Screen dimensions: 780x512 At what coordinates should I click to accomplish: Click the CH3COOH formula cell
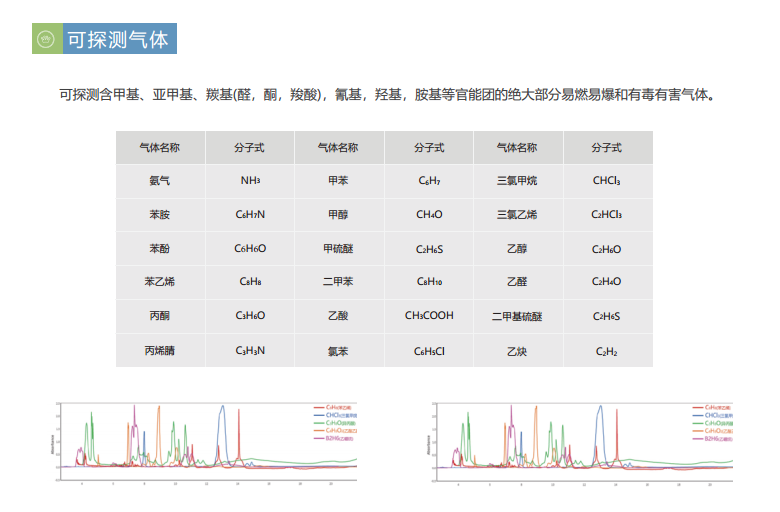[x=429, y=316]
